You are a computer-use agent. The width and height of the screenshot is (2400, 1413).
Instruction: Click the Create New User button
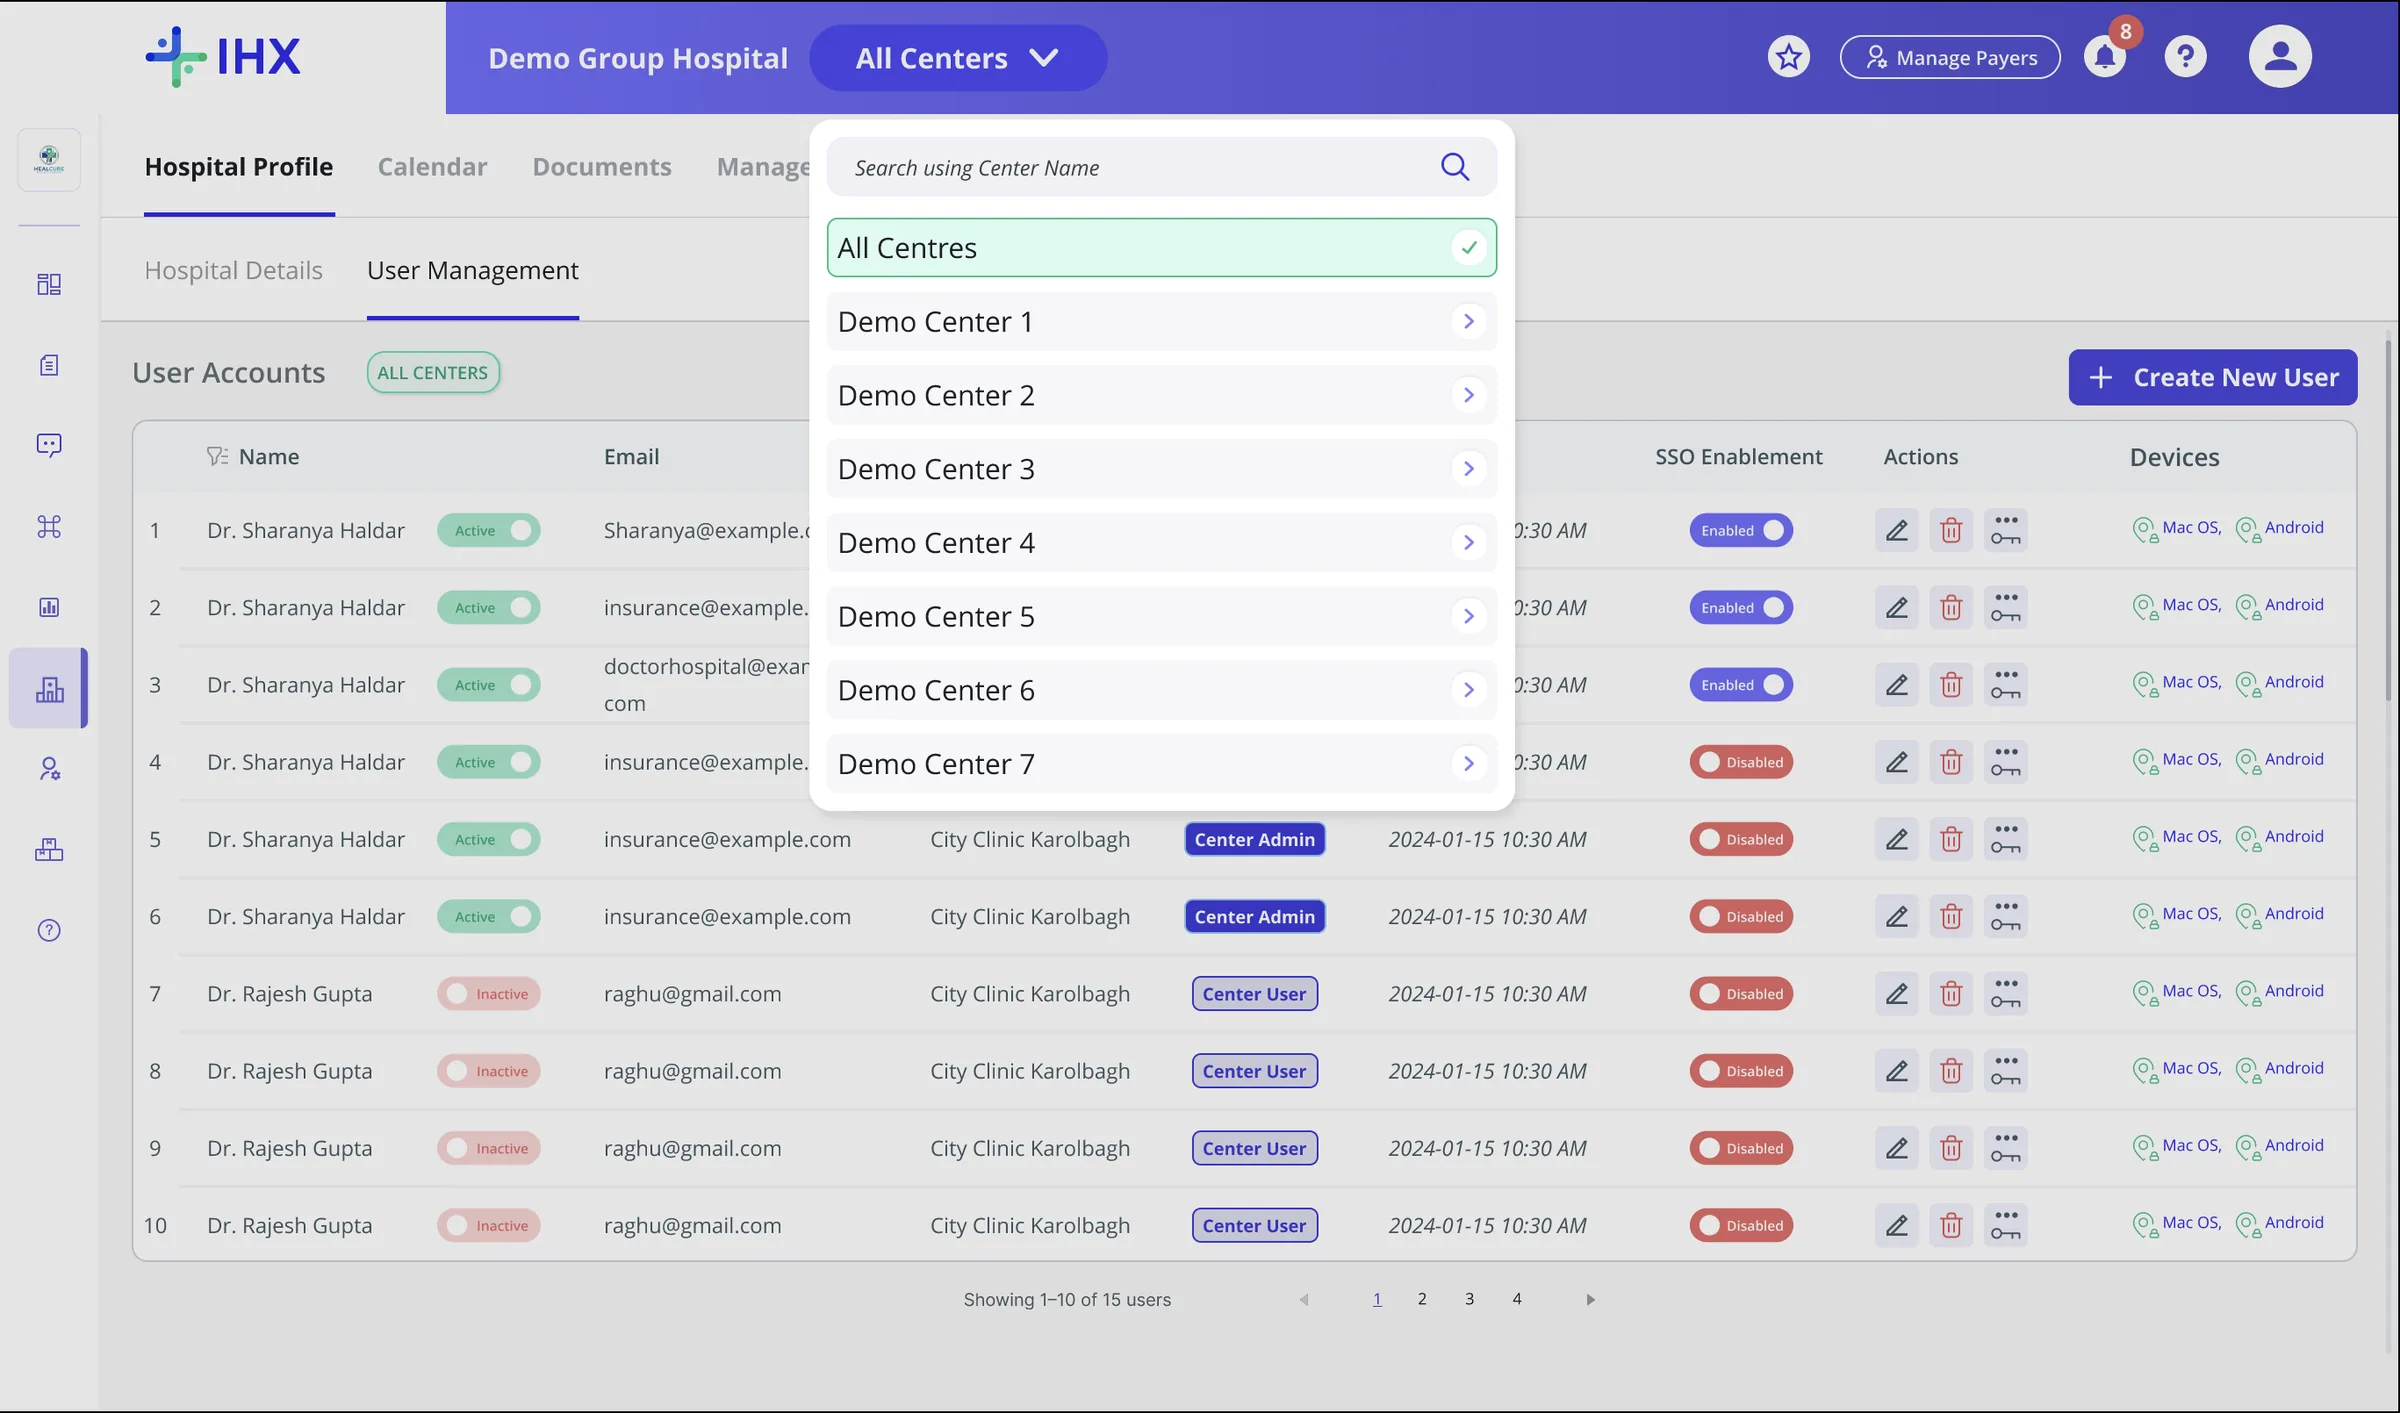click(x=2212, y=377)
